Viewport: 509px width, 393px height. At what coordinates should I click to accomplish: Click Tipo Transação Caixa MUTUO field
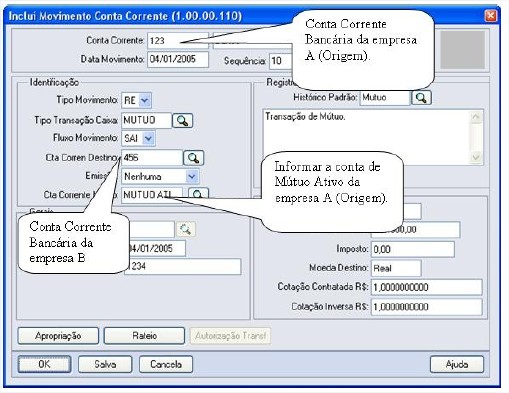coord(146,120)
